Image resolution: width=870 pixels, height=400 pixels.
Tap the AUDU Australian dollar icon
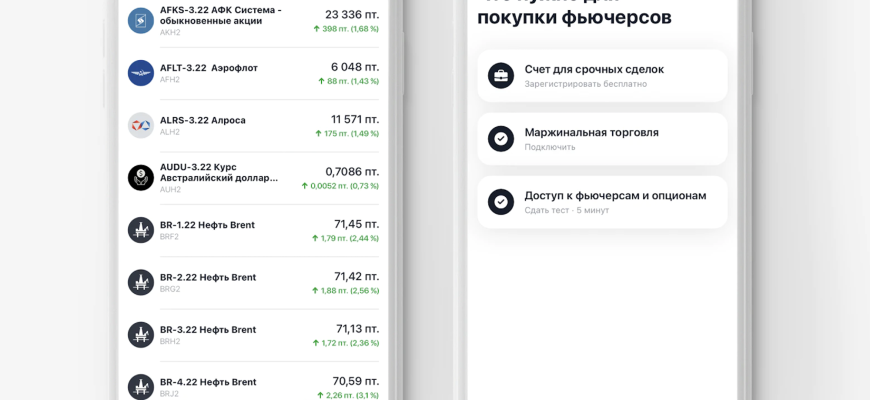pos(141,178)
